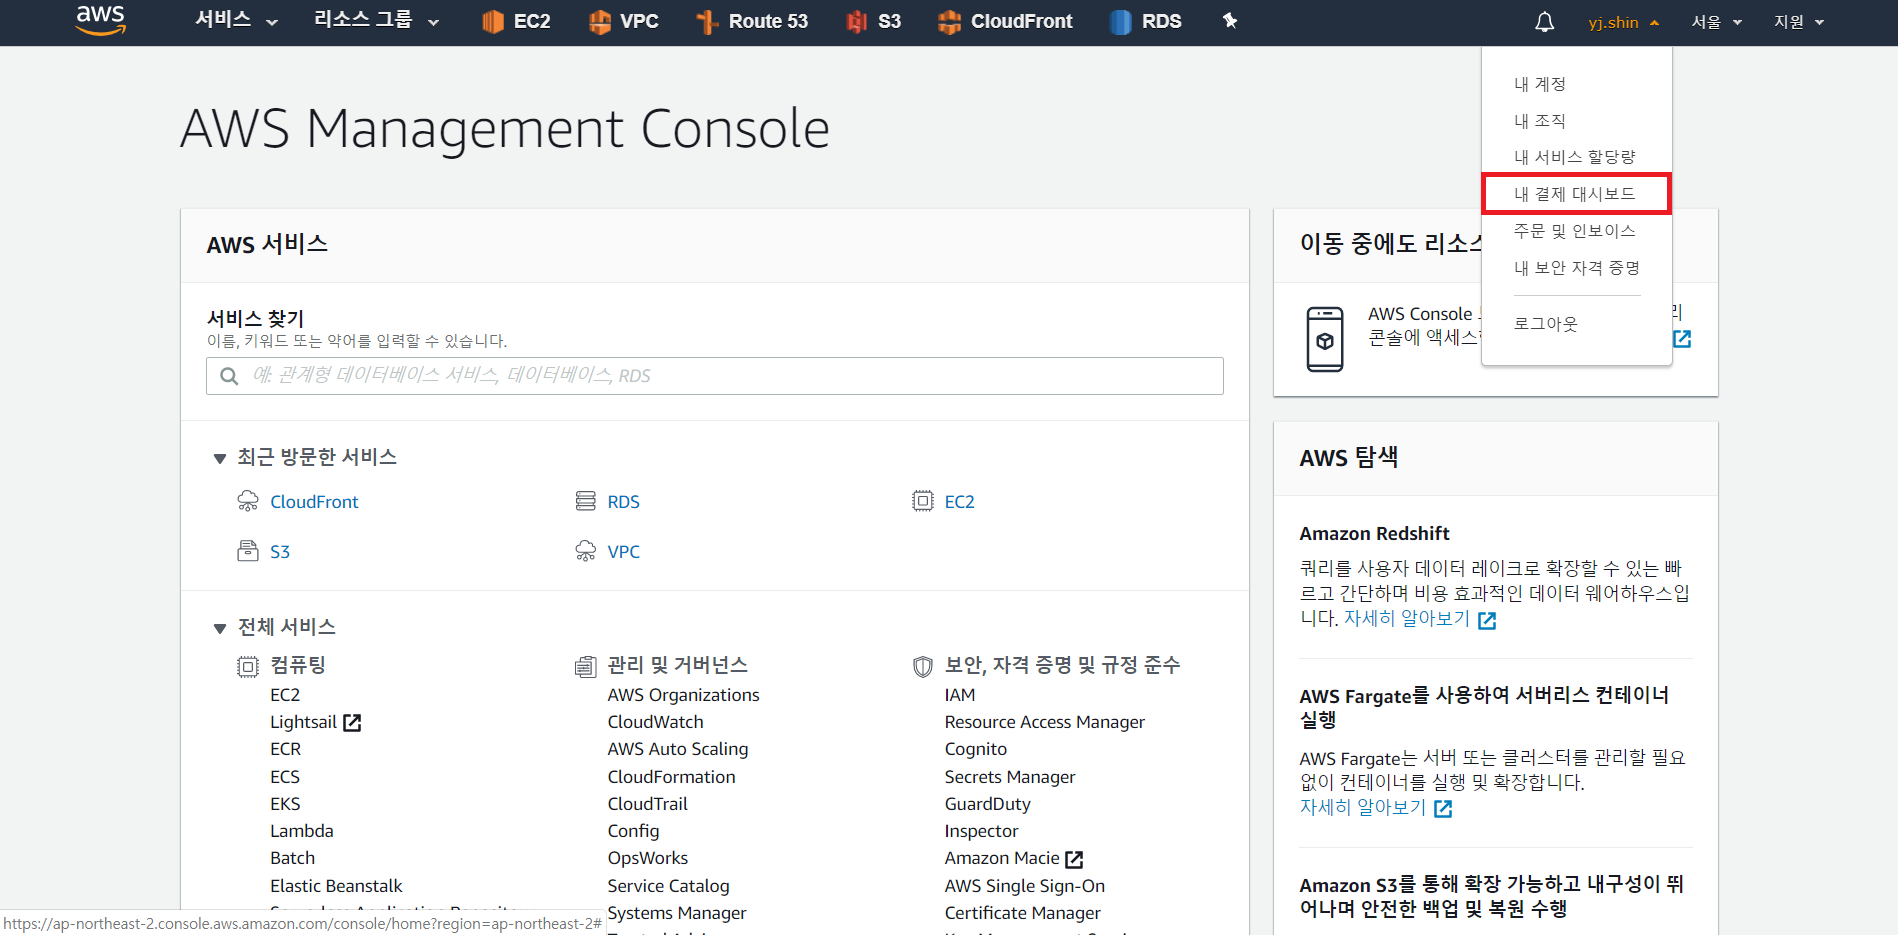Click the 컴퓨팅 category chip icon
Viewport: 1898px width, 935px height.
pyautogui.click(x=248, y=667)
